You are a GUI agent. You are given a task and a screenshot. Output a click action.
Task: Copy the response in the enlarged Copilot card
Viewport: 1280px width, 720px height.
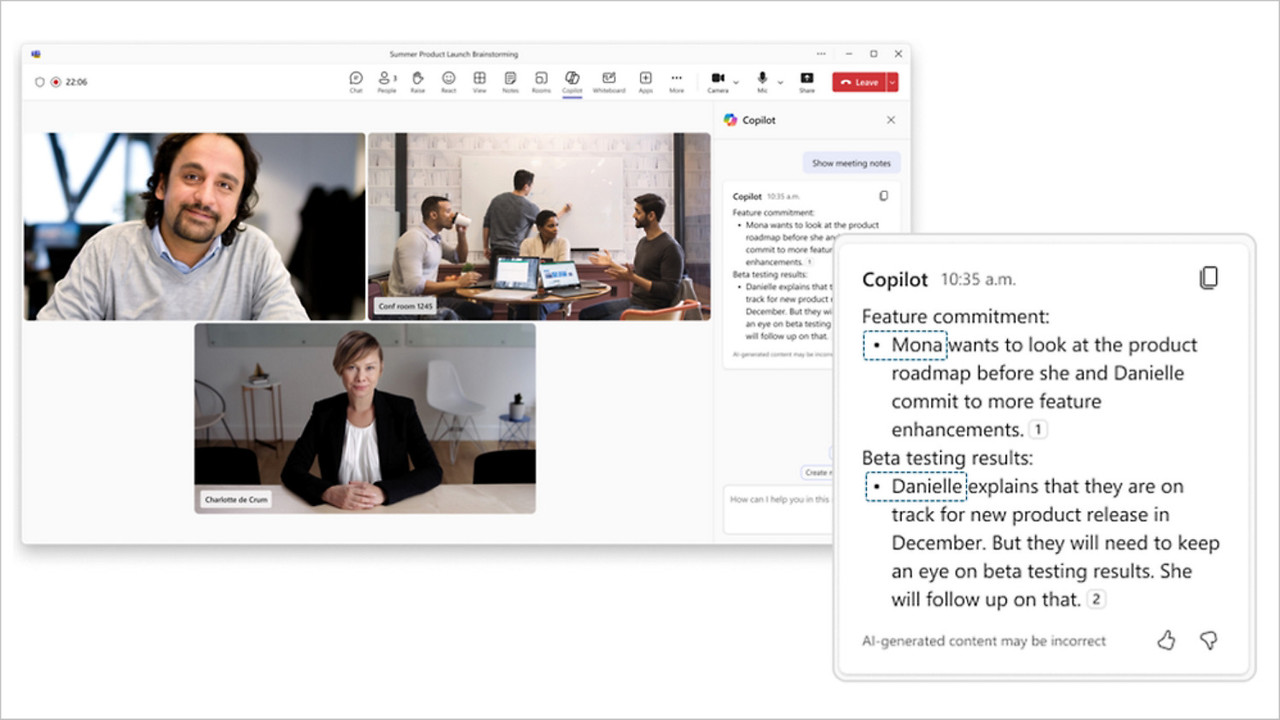1209,278
